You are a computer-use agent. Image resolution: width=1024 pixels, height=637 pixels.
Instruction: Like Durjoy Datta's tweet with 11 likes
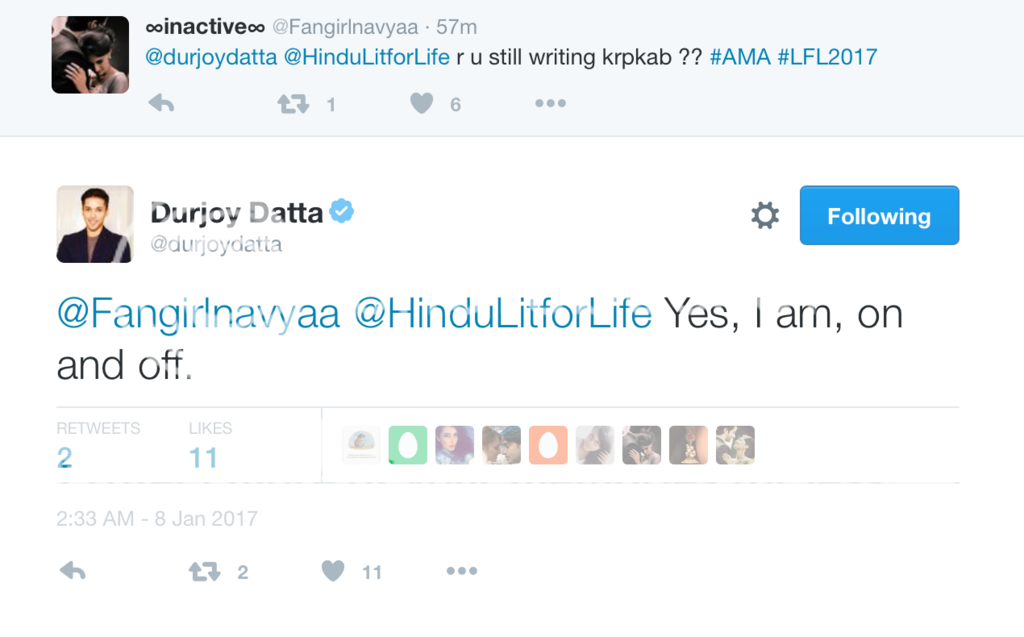click(333, 571)
